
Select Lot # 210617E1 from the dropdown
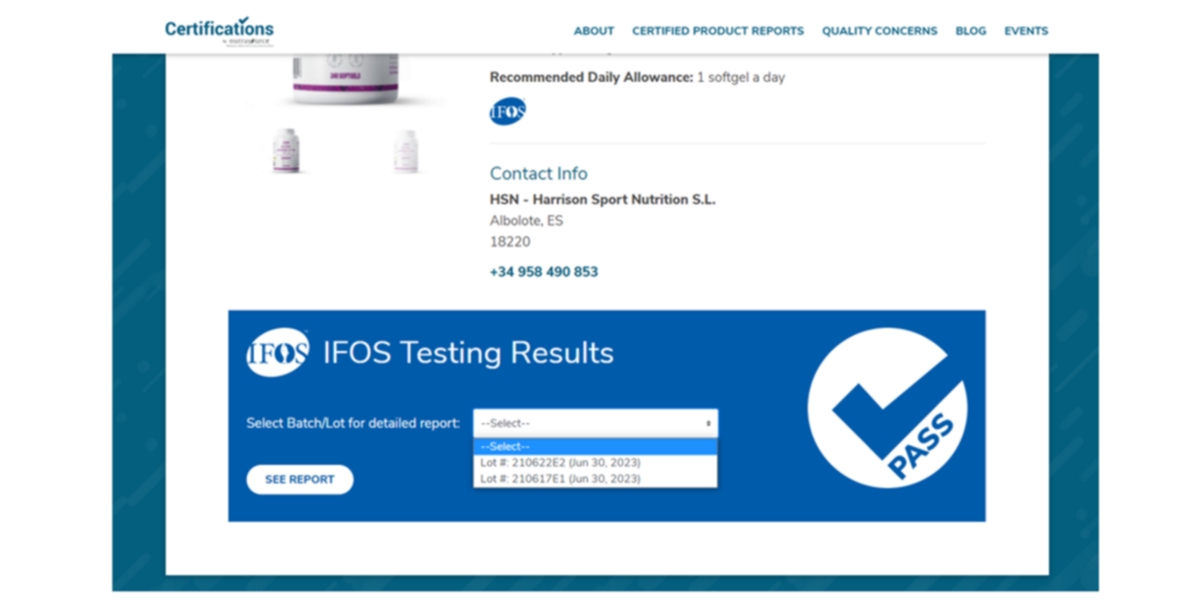(x=559, y=478)
